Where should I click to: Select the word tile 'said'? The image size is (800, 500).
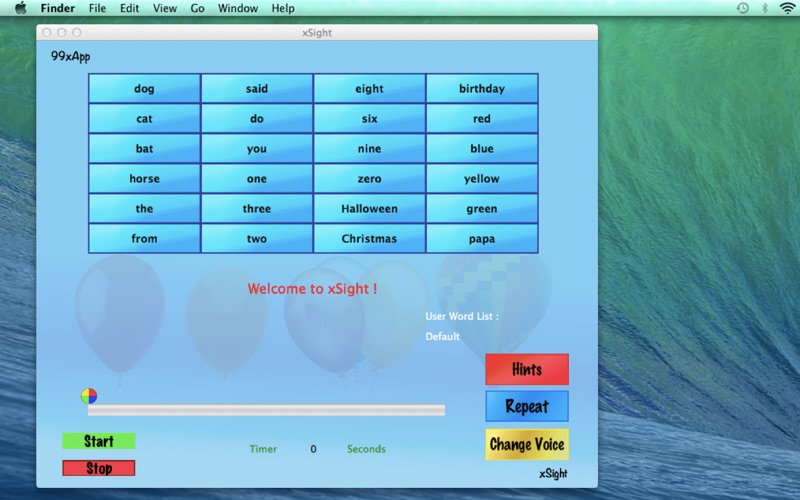pyautogui.click(x=257, y=88)
